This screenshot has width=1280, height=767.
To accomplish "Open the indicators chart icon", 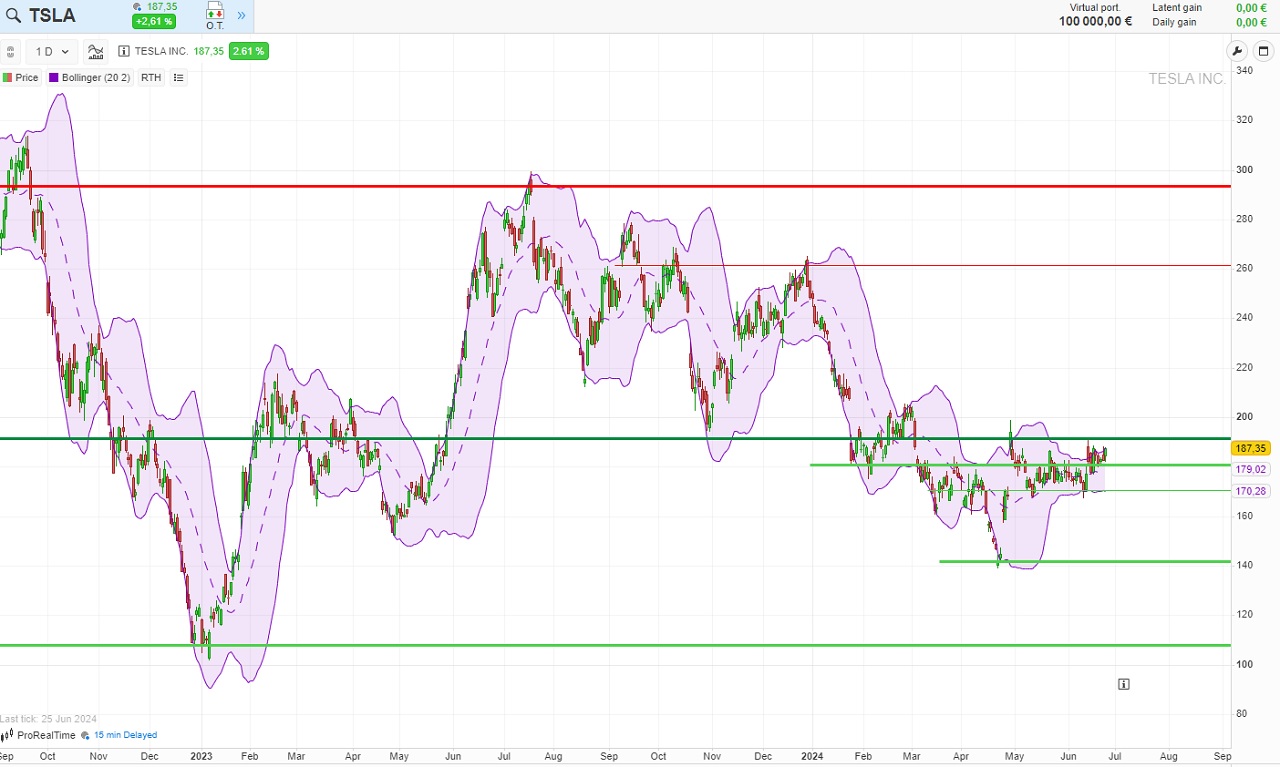I will tap(96, 51).
